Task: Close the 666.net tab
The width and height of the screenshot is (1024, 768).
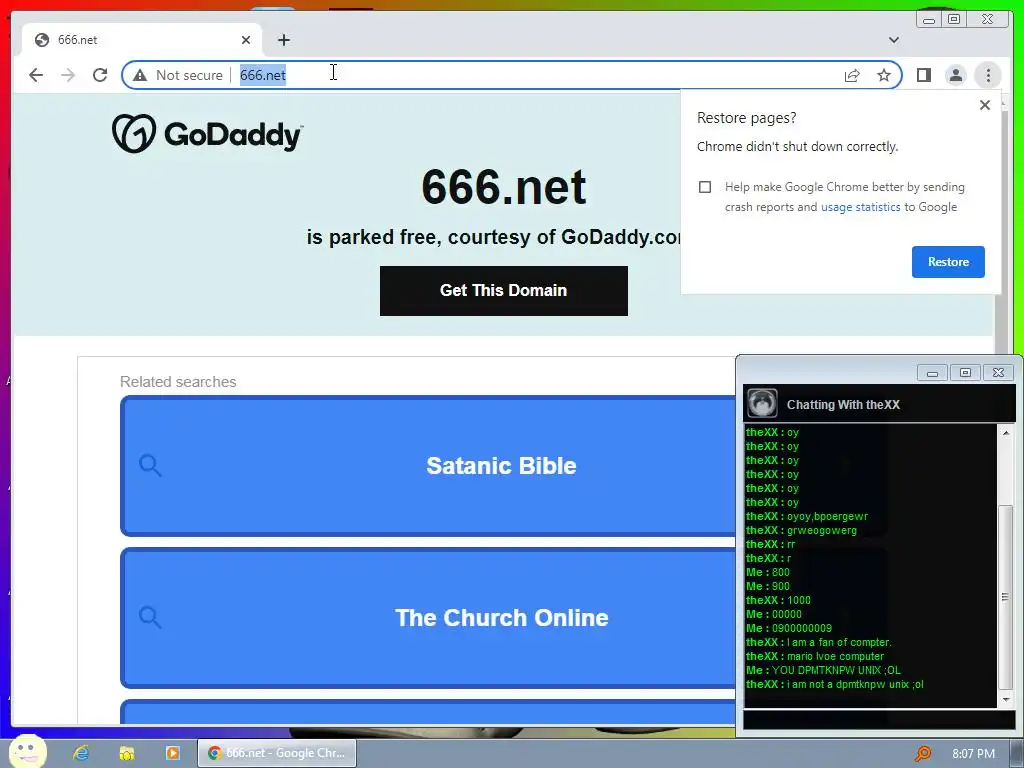Action: coord(246,40)
